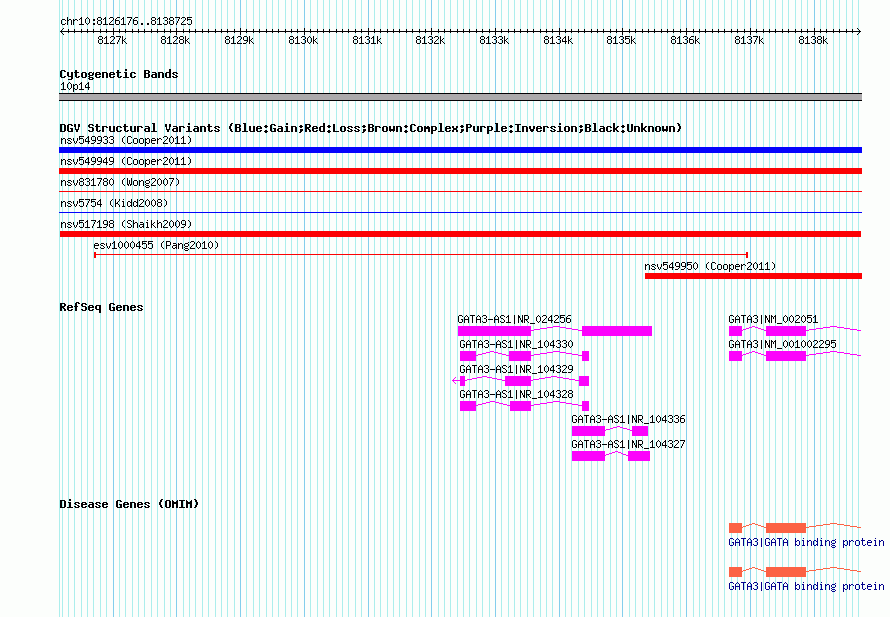Select the NR_024256 large right exon block
This screenshot has width=890, height=617.
point(617,331)
